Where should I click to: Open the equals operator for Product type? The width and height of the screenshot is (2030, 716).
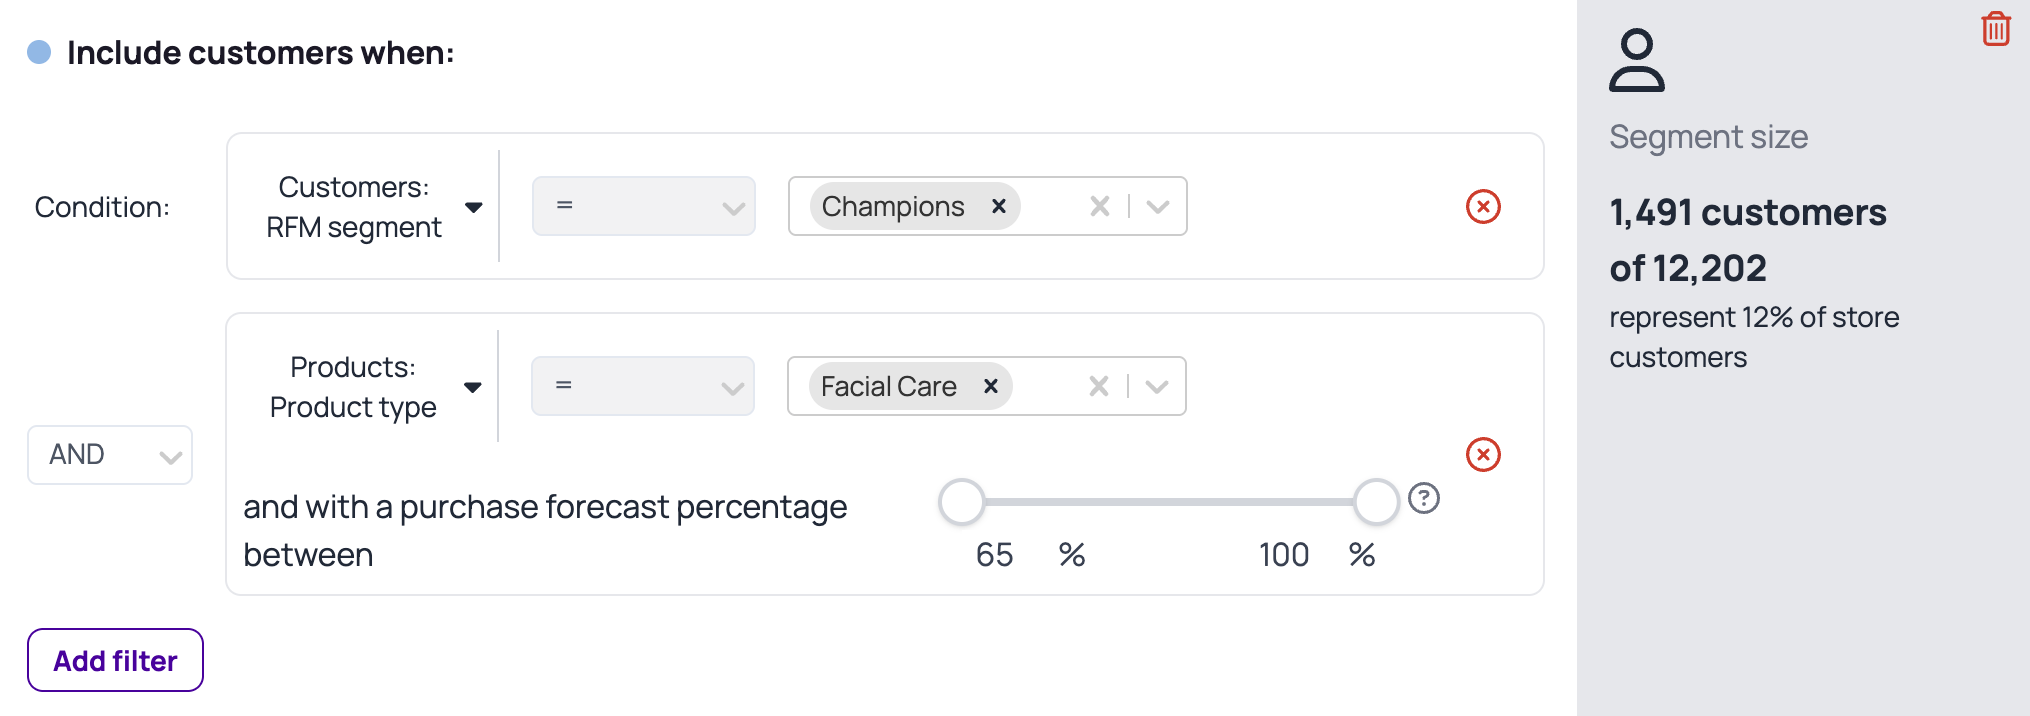click(643, 386)
